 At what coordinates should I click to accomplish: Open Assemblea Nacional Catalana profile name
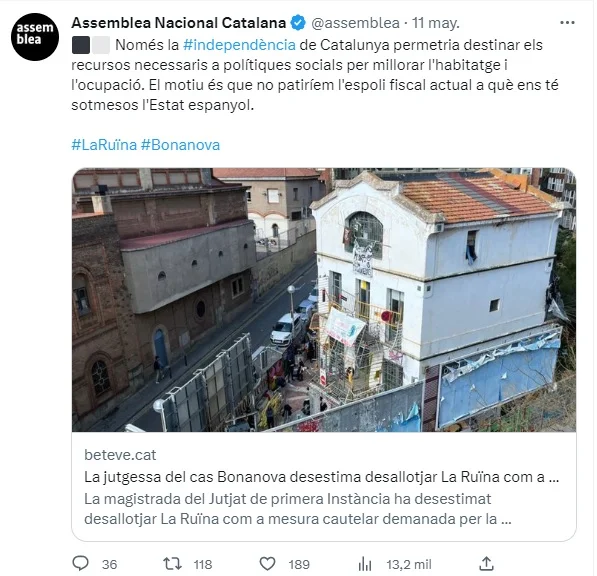coord(179,23)
